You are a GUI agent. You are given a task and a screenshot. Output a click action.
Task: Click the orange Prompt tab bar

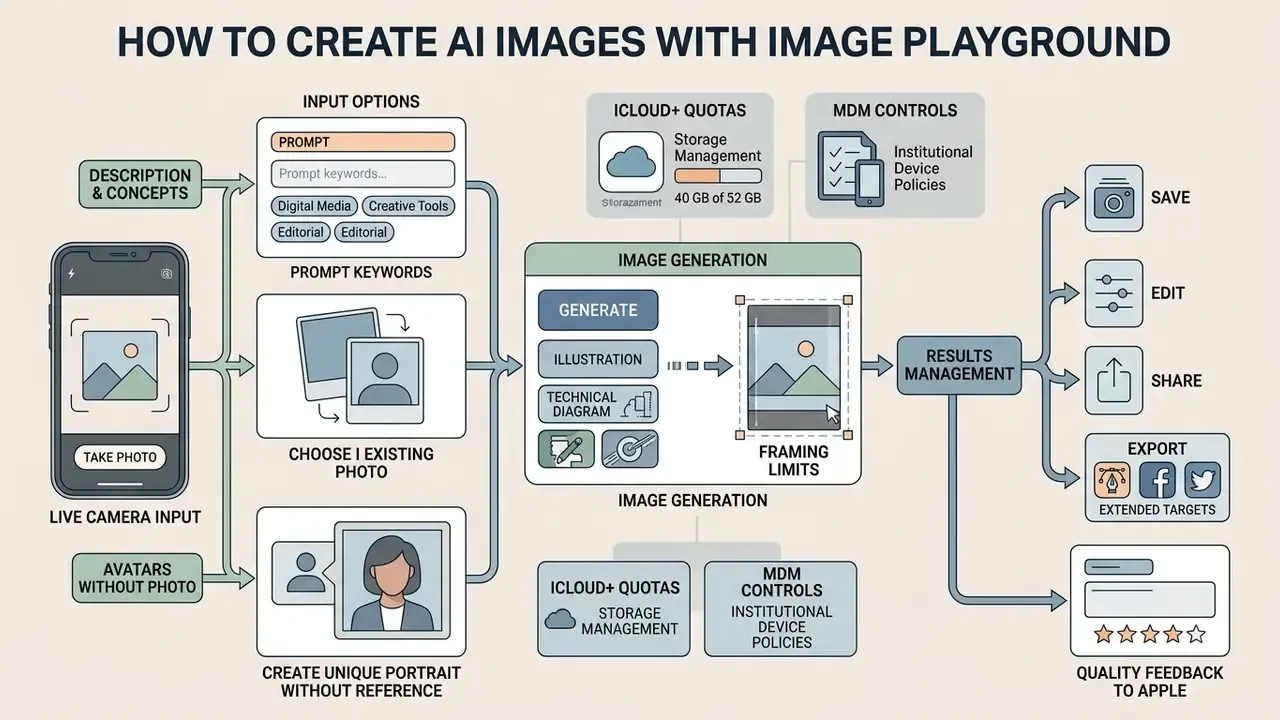tap(363, 142)
